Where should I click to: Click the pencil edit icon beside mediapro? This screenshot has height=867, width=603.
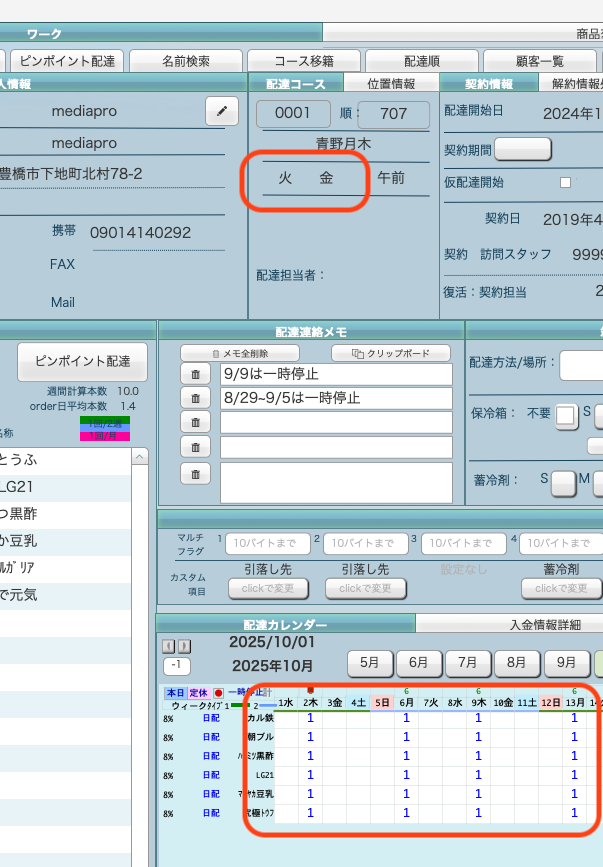(221, 111)
